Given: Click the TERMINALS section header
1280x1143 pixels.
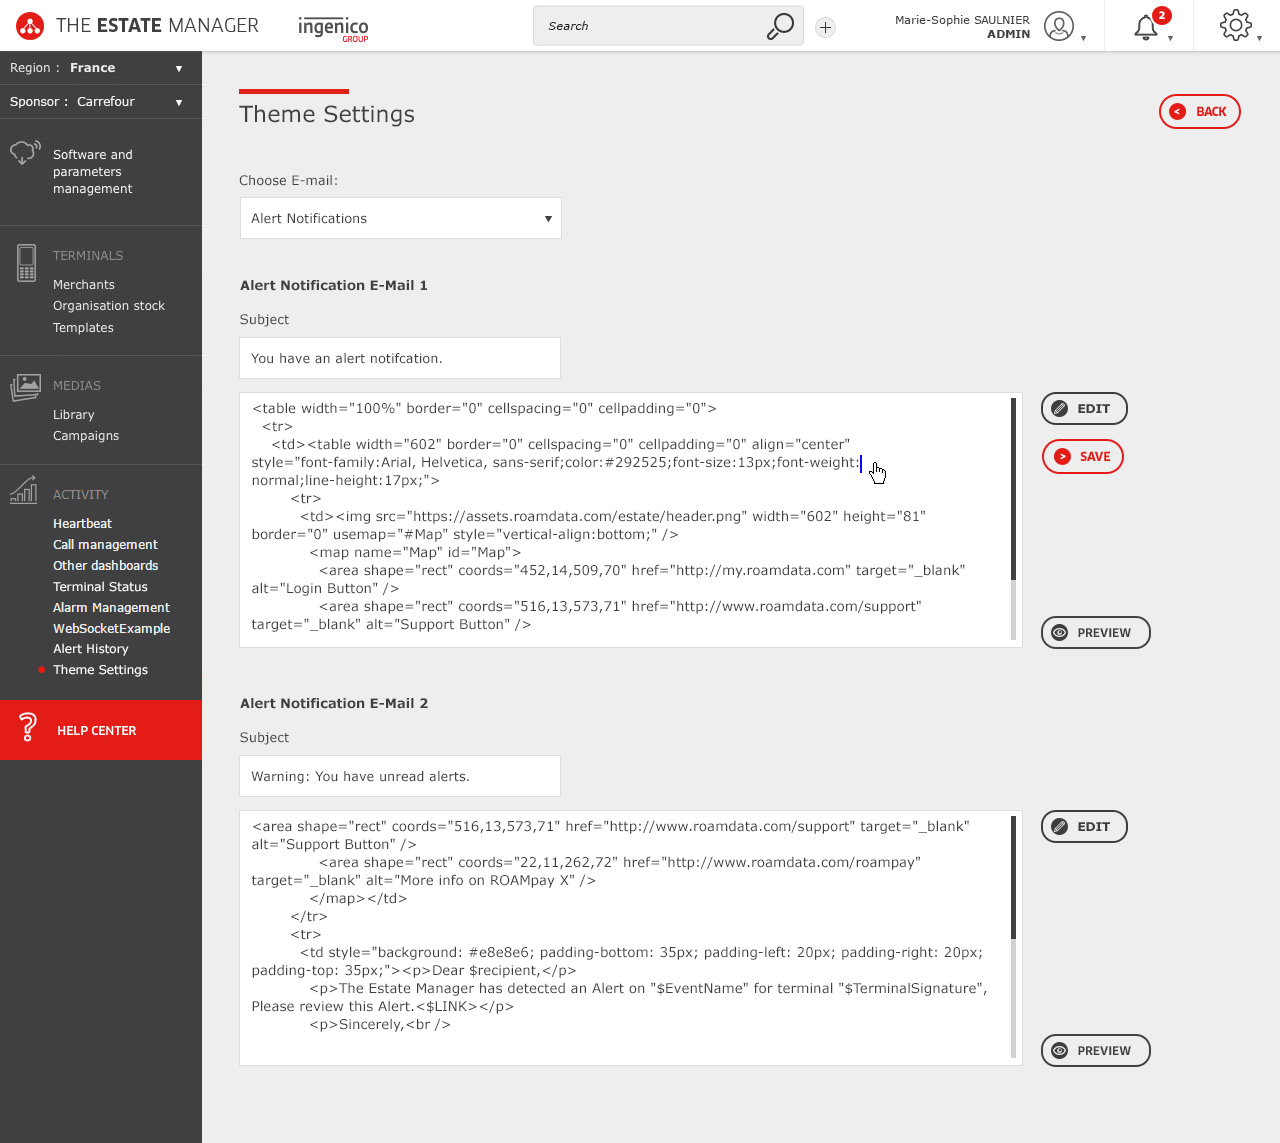Looking at the screenshot, I should click(88, 256).
